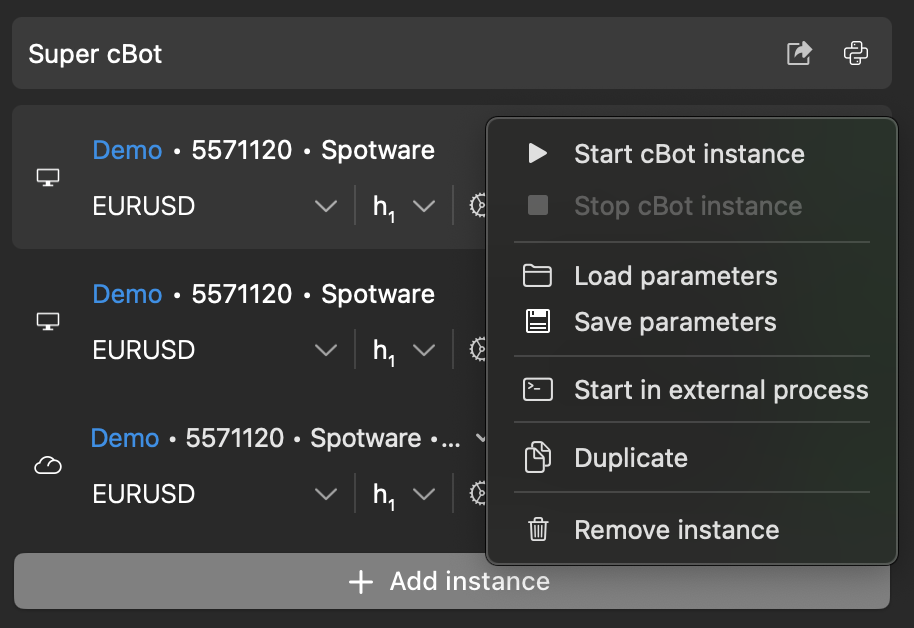
Task: Click the Python icon in Super cBot header
Action: coord(856,53)
